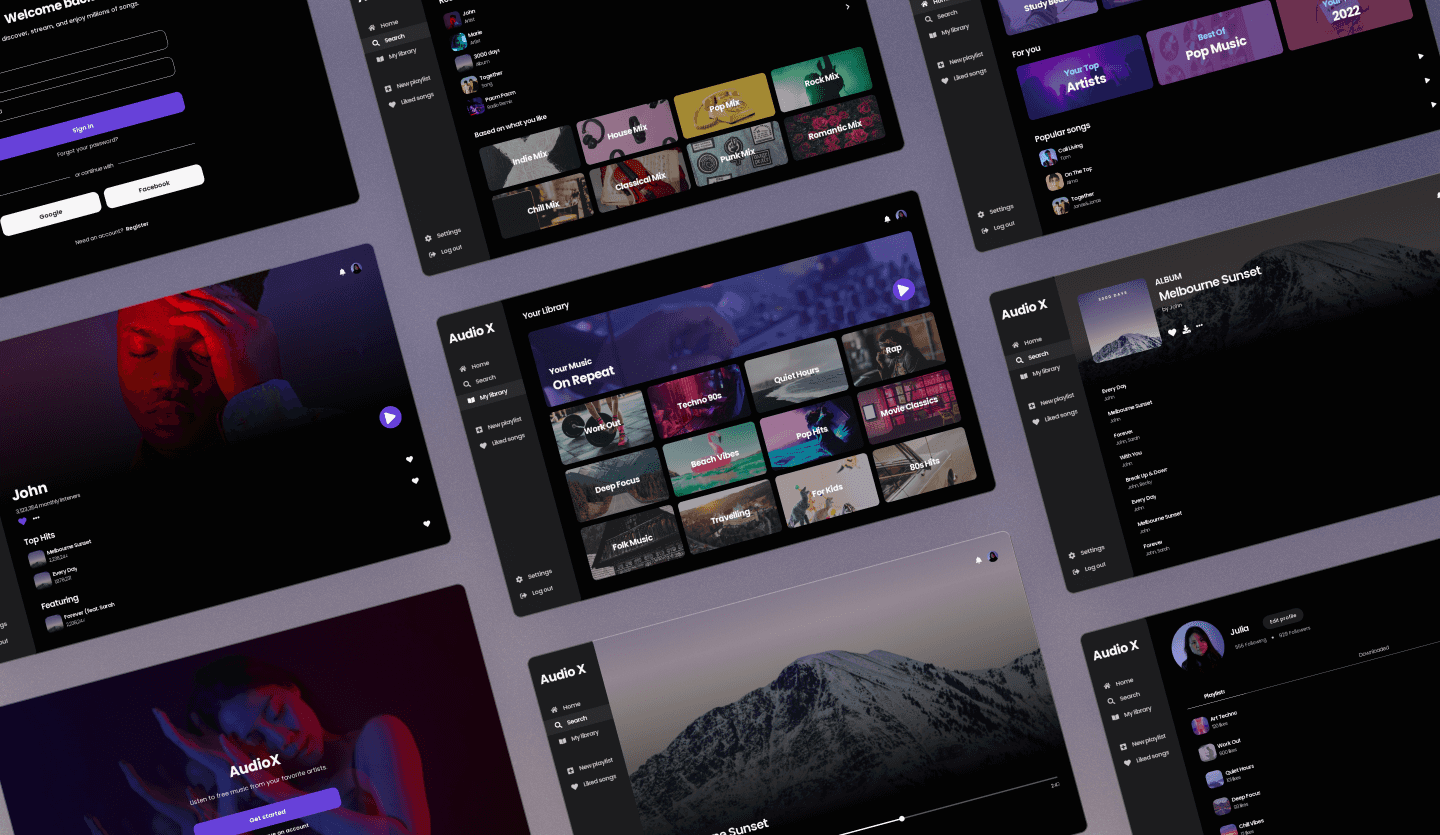This screenshot has height=835, width=1440.
Task: Click Edit profile button next to Julia
Action: (x=1282, y=619)
